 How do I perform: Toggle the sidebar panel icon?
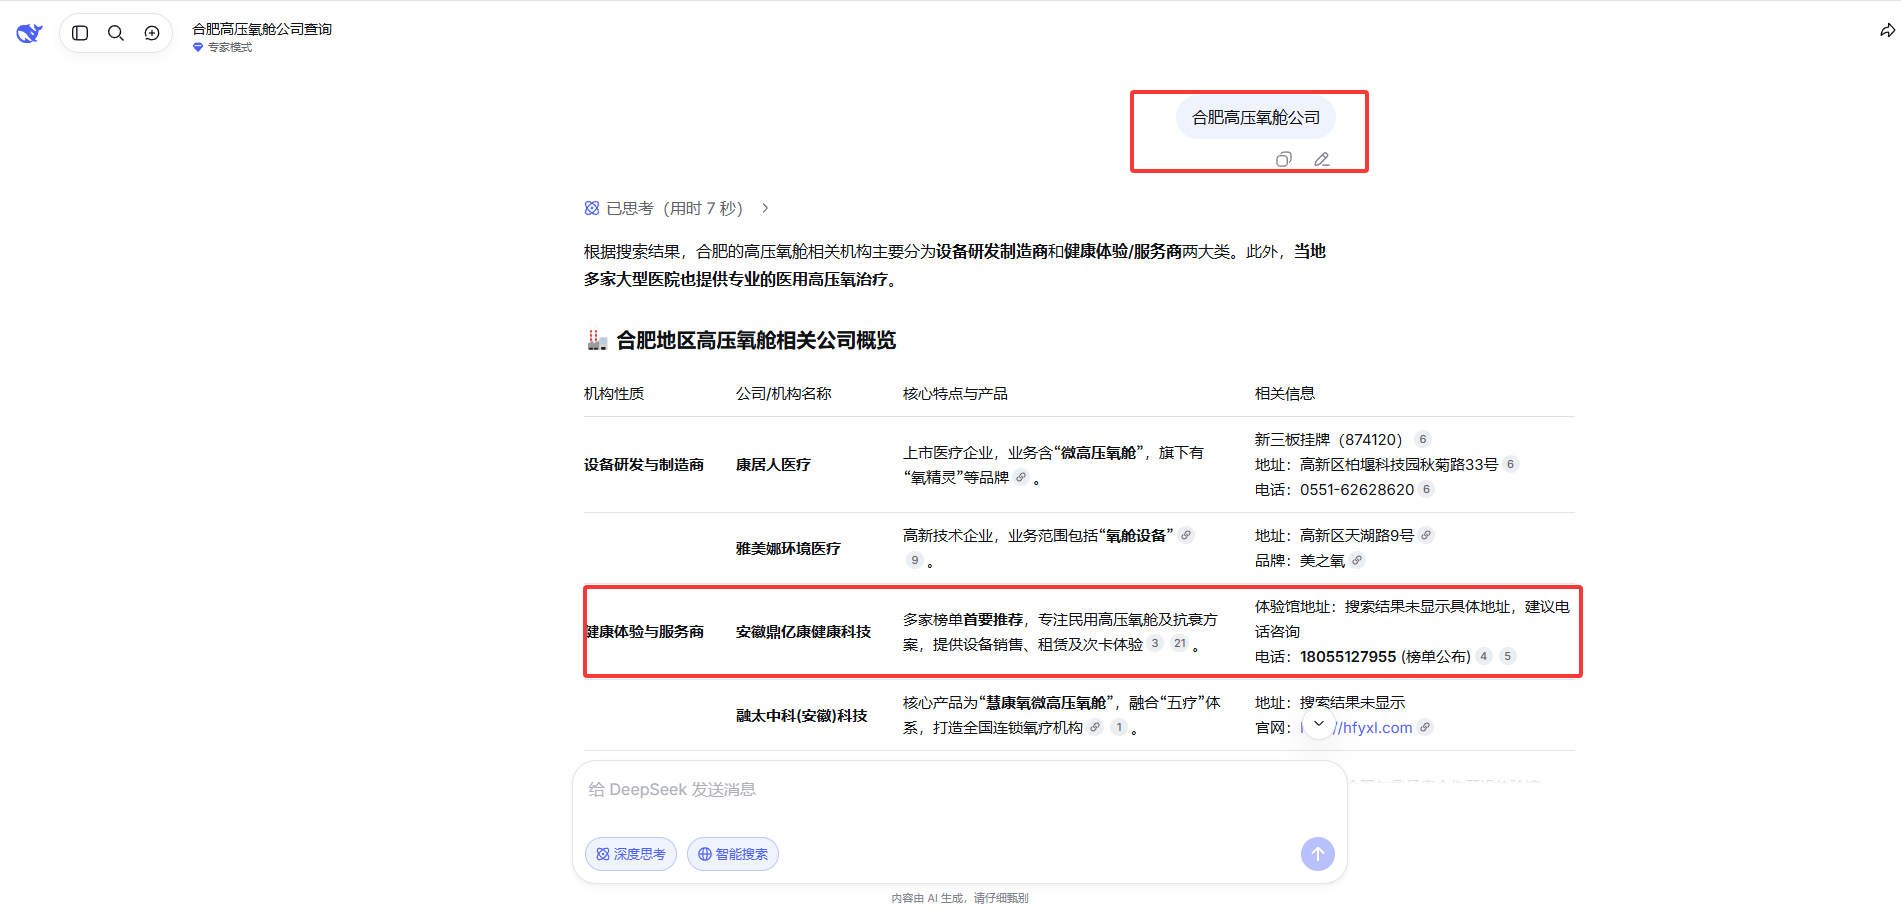(81, 33)
